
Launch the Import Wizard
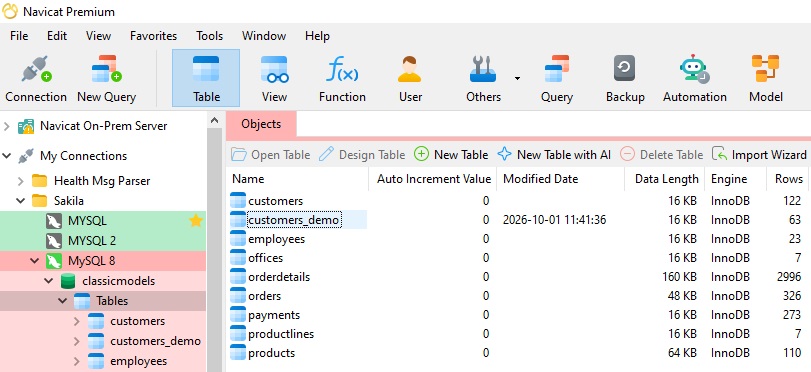pyautogui.click(x=759, y=154)
